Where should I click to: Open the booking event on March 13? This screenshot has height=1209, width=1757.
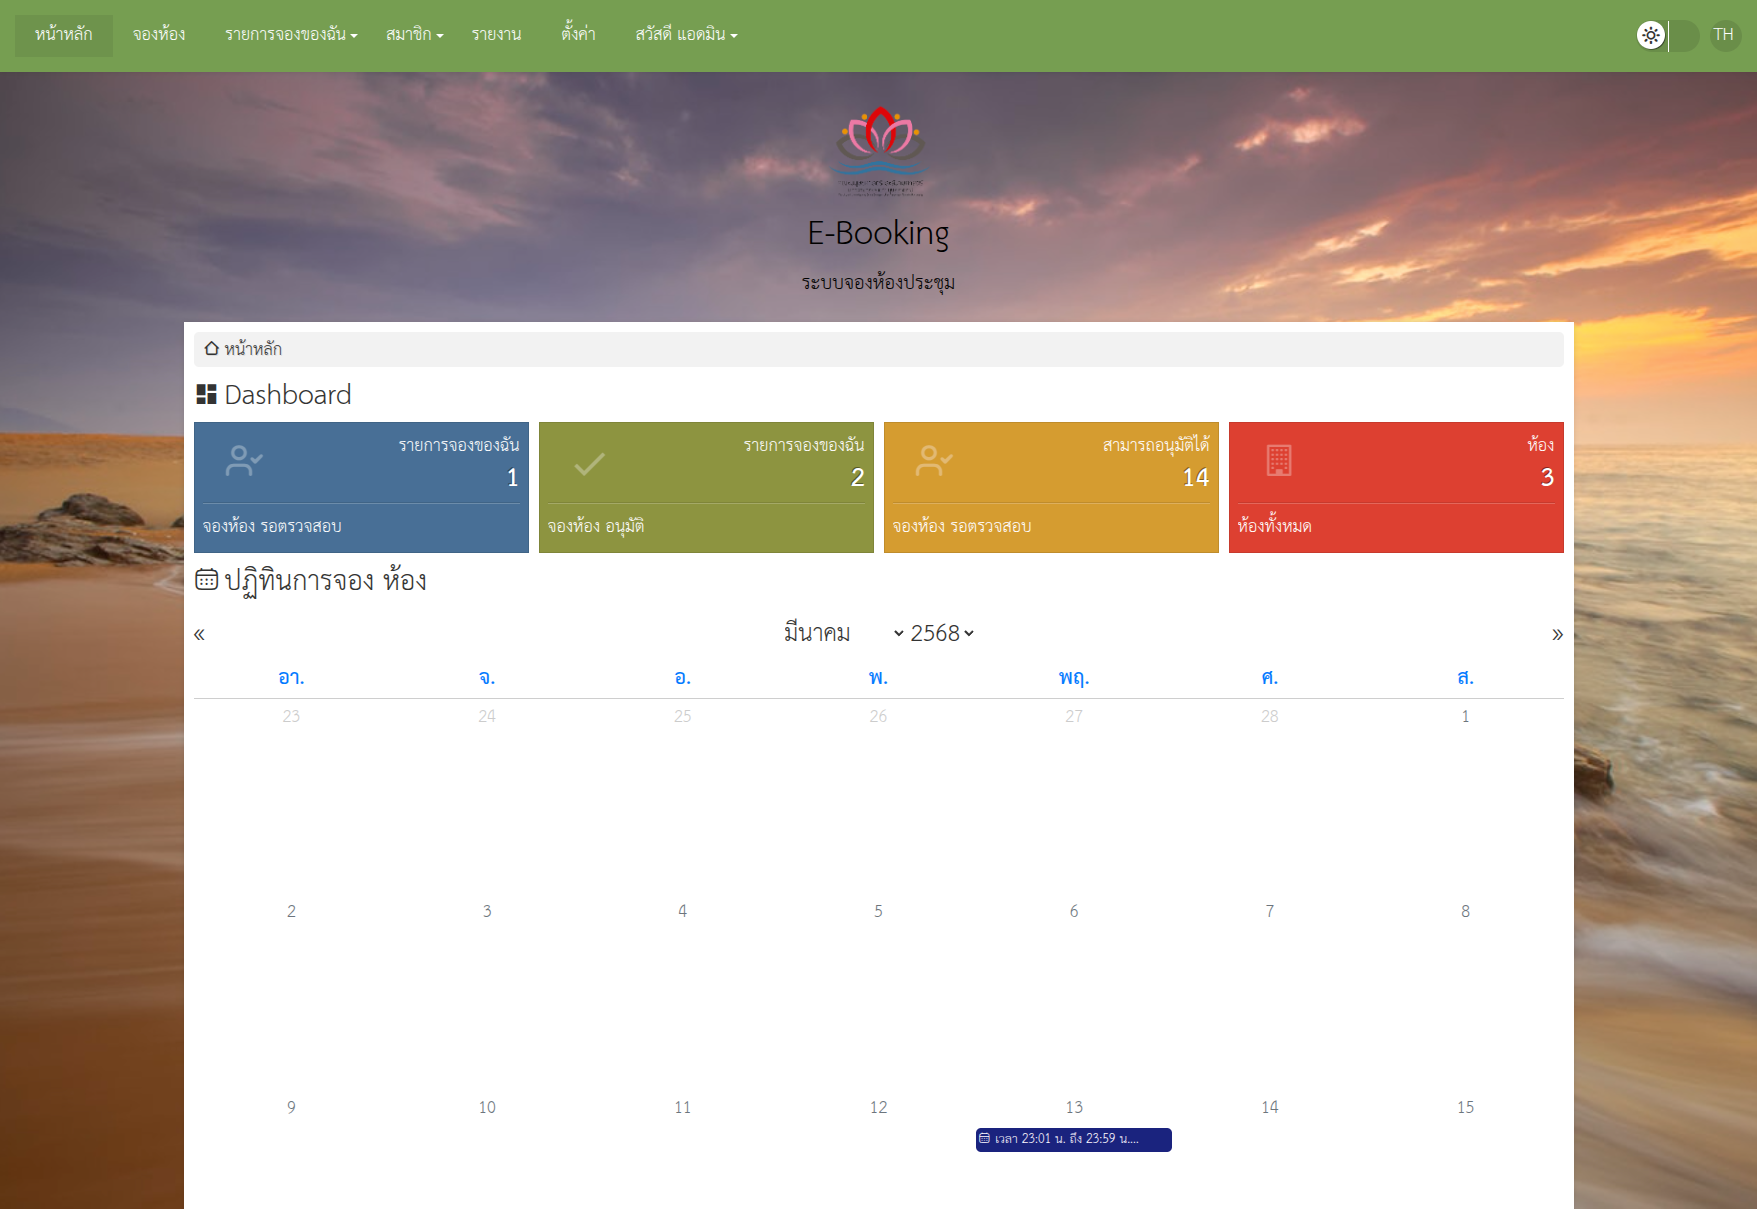(x=1073, y=1139)
